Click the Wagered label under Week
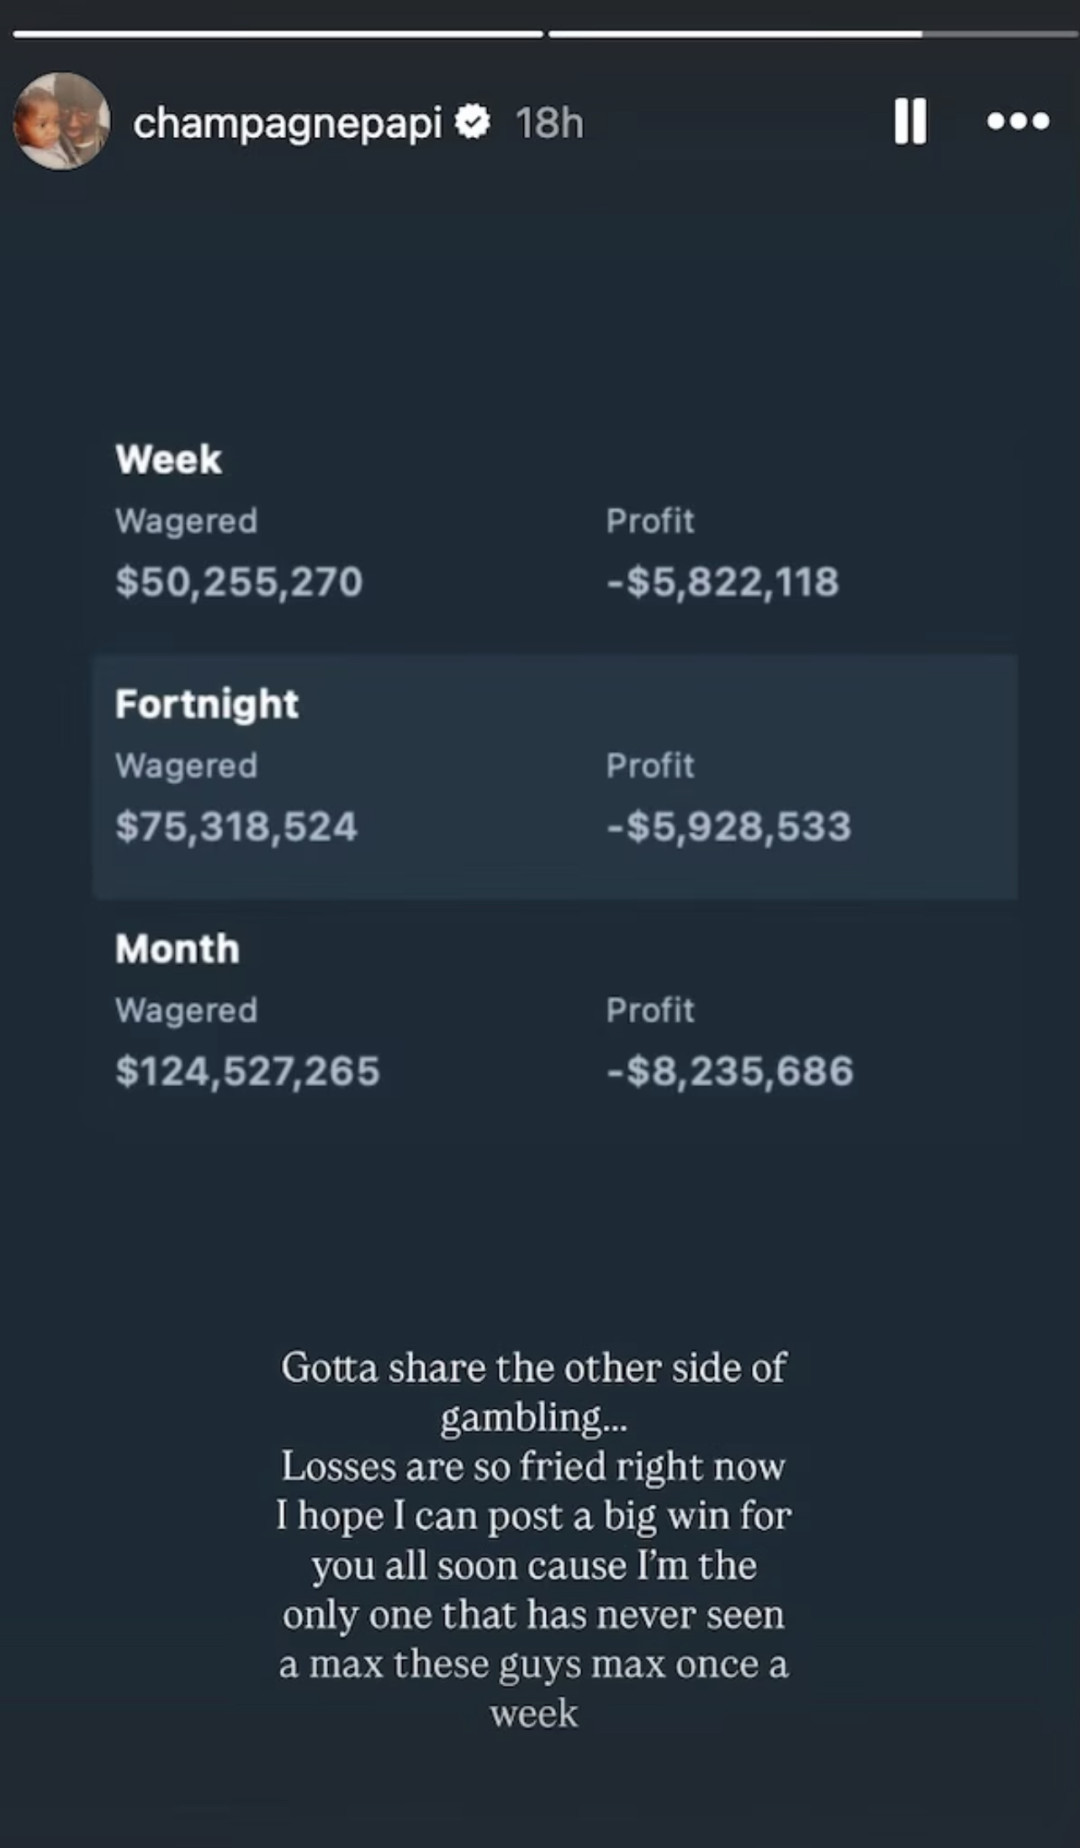Image resolution: width=1080 pixels, height=1848 pixels. coord(186,521)
